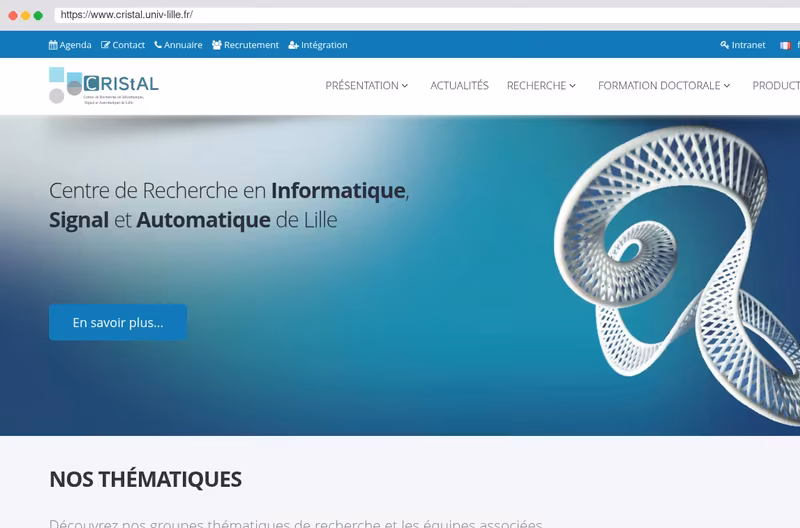Click the Annuaire phone icon

point(158,45)
